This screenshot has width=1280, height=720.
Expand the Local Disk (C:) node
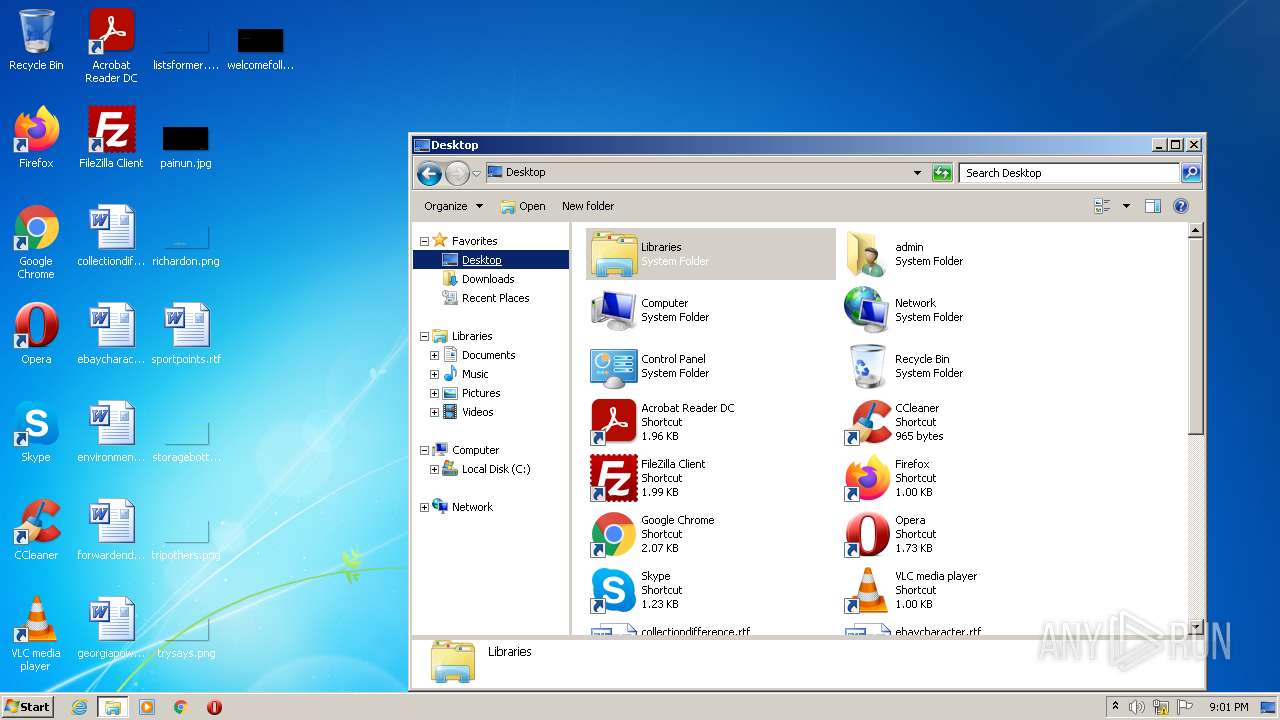click(x=434, y=469)
